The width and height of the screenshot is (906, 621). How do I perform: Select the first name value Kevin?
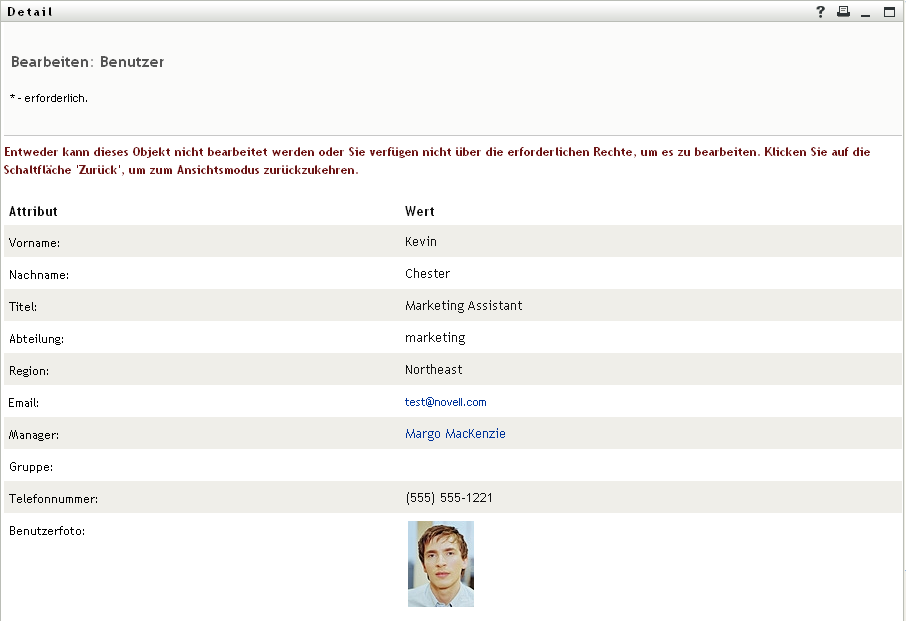tap(421, 242)
